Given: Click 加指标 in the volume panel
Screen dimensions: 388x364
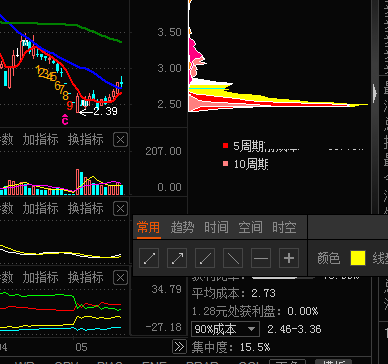Looking at the screenshot, I should 40,140.
